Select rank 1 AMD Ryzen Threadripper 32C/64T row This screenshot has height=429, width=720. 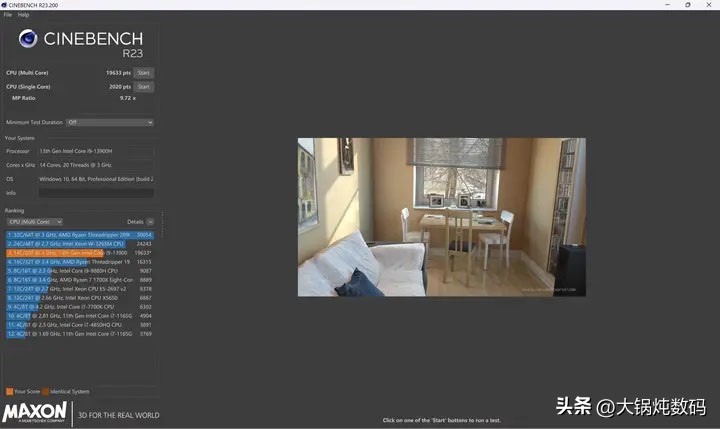point(80,235)
